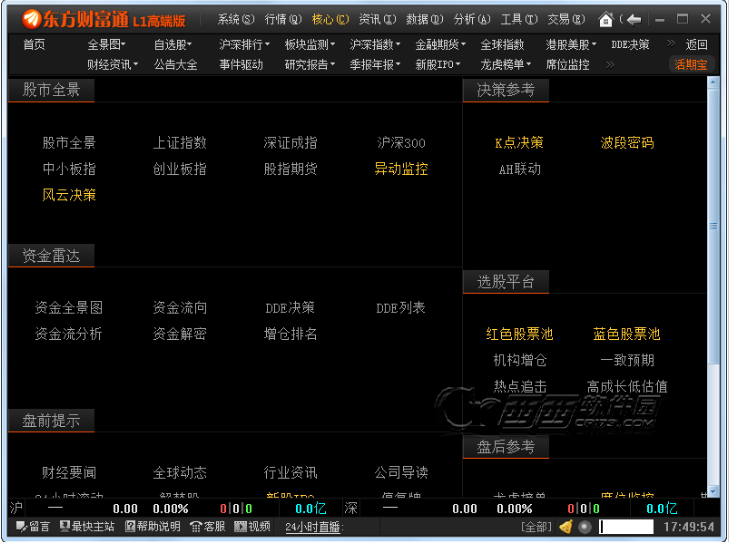
Task: Click the 返回 button
Action: (696, 45)
